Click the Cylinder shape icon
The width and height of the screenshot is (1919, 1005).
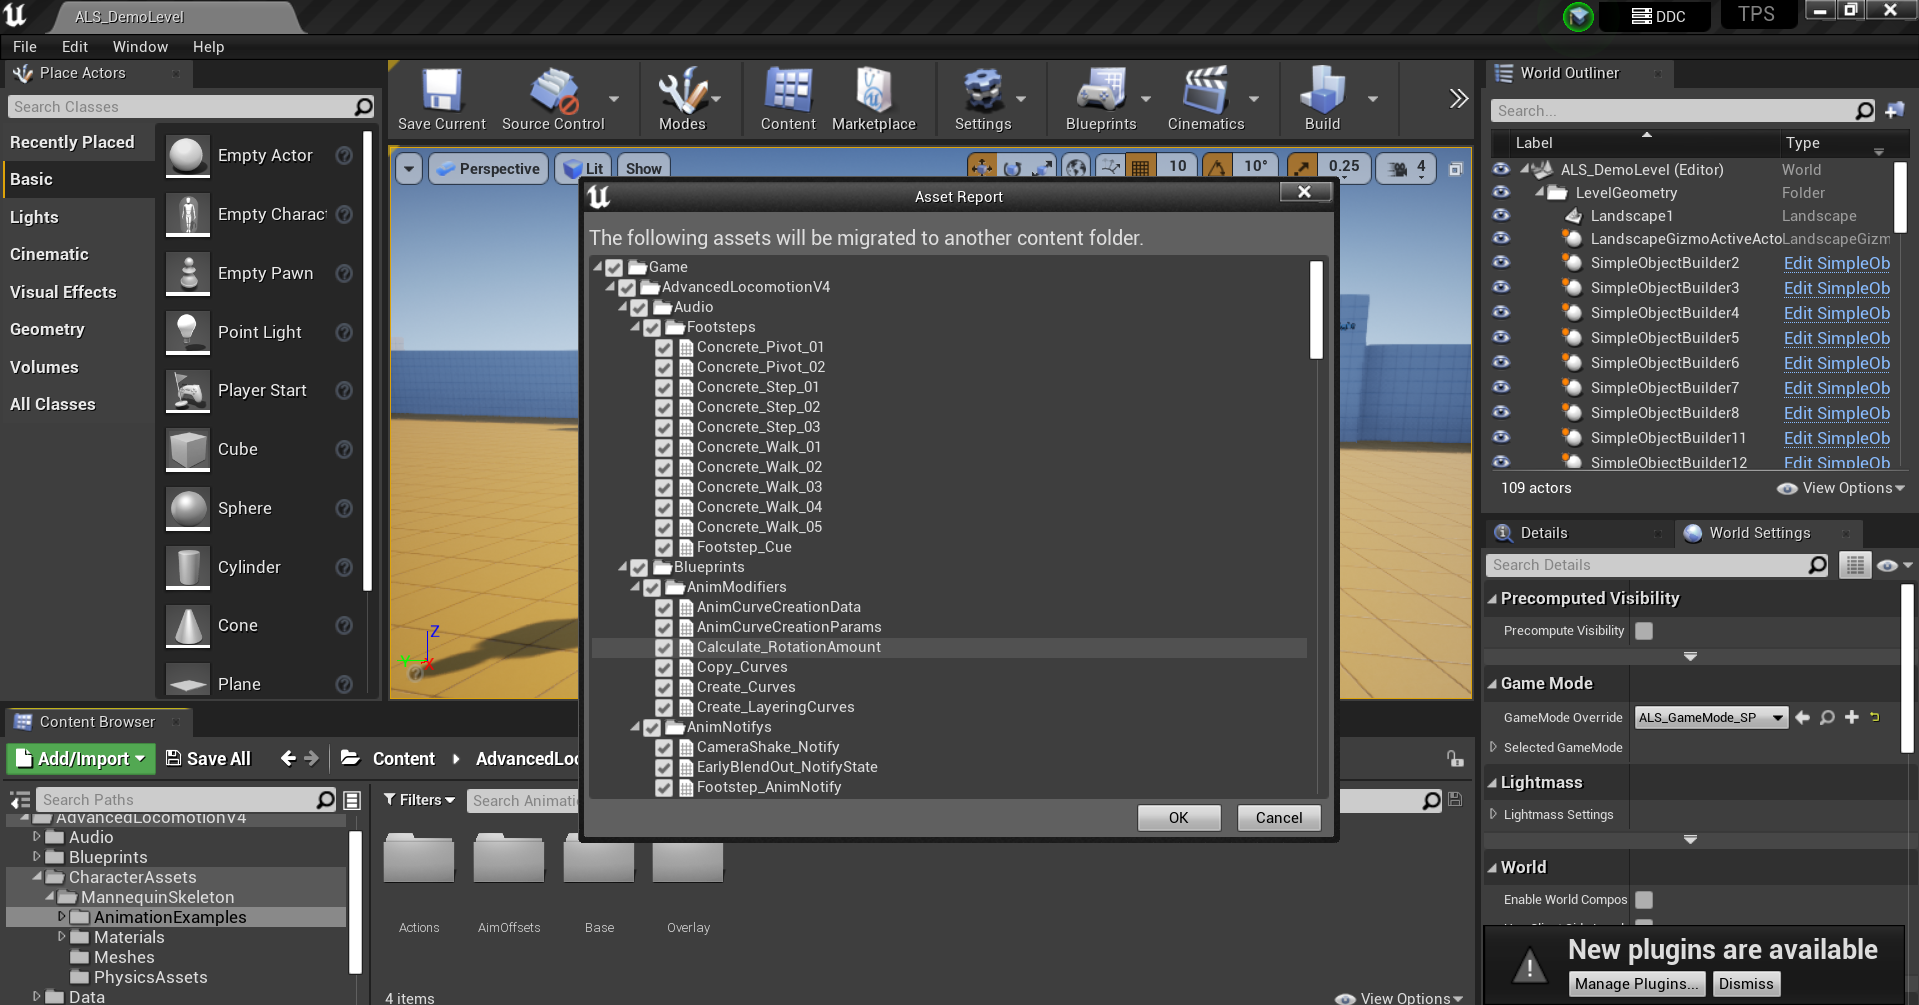(x=188, y=567)
